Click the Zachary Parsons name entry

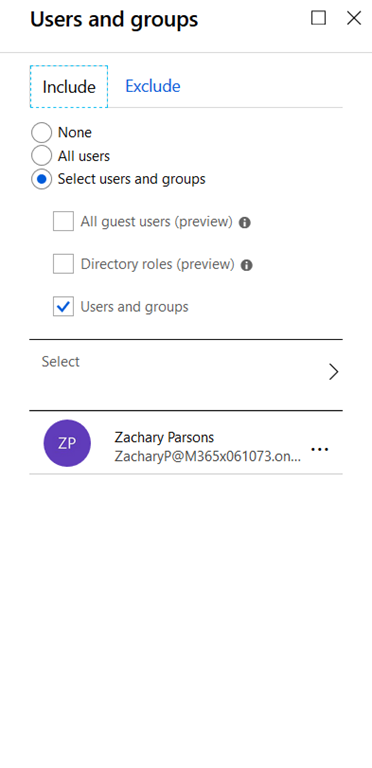(164, 437)
